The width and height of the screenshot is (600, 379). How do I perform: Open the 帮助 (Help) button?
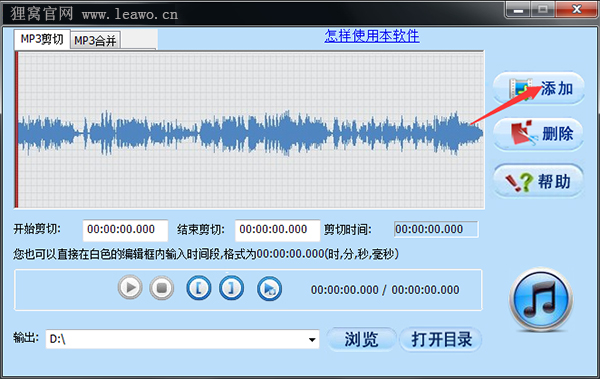tap(538, 181)
